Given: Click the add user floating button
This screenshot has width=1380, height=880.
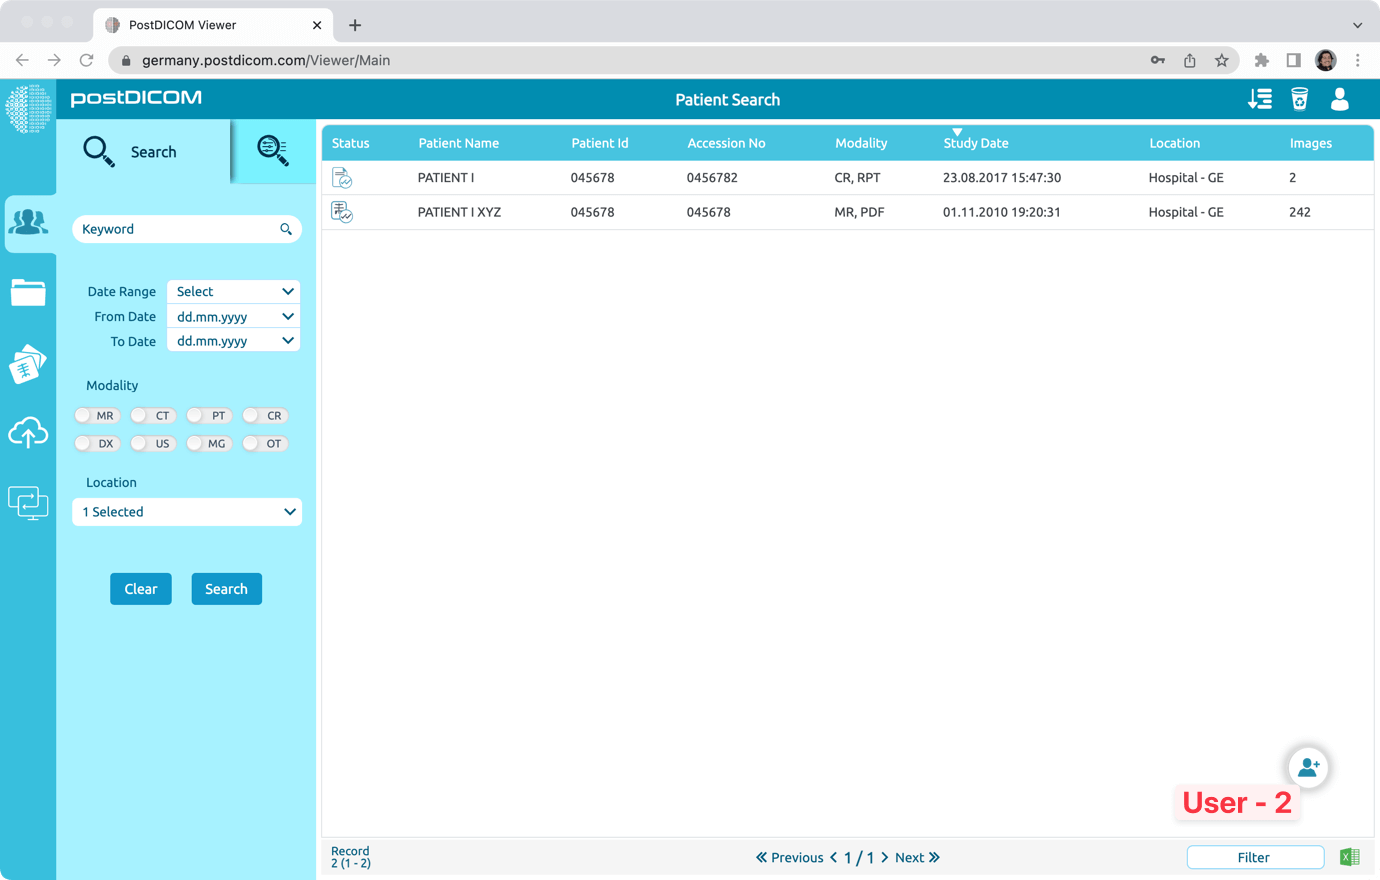Looking at the screenshot, I should coord(1308,767).
